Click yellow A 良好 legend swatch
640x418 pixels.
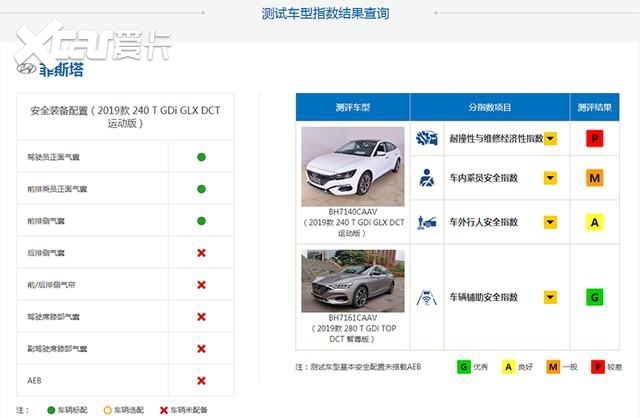tap(508, 367)
